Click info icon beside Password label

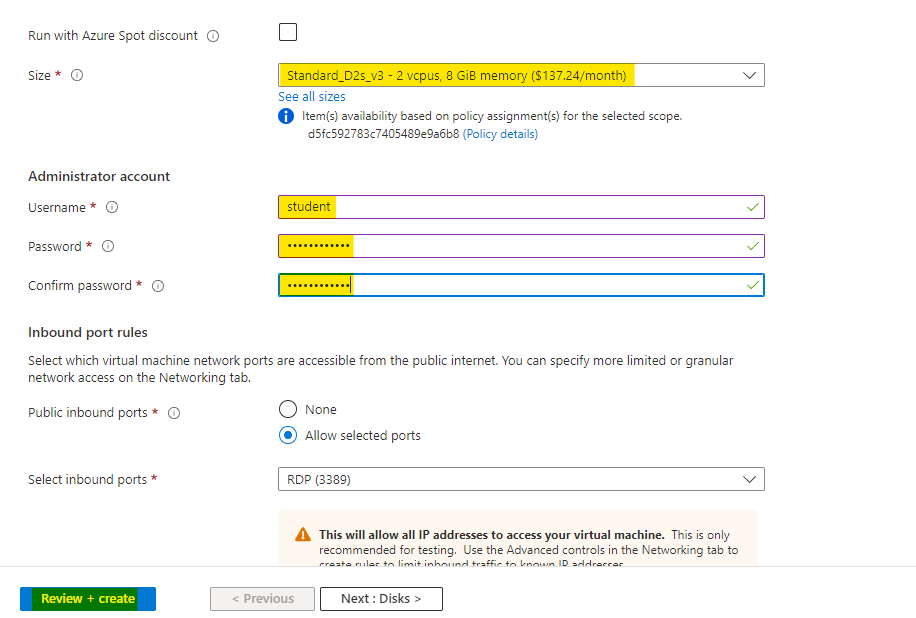coord(108,247)
